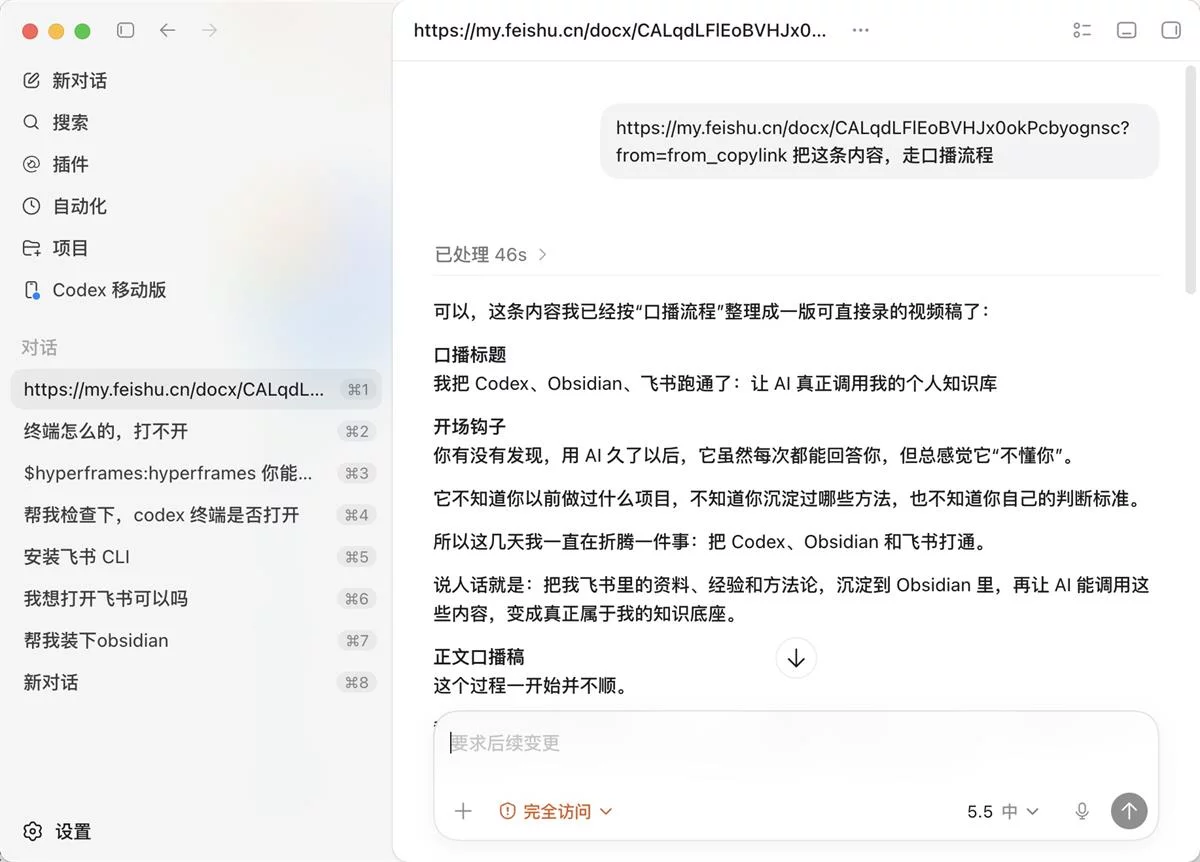Click the new conversation pencil icon
This screenshot has width=1200, height=862.
pyautogui.click(x=32, y=81)
